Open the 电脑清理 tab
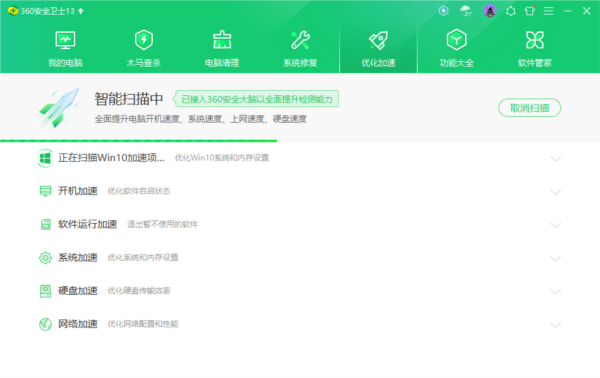600x378 pixels. click(222, 49)
